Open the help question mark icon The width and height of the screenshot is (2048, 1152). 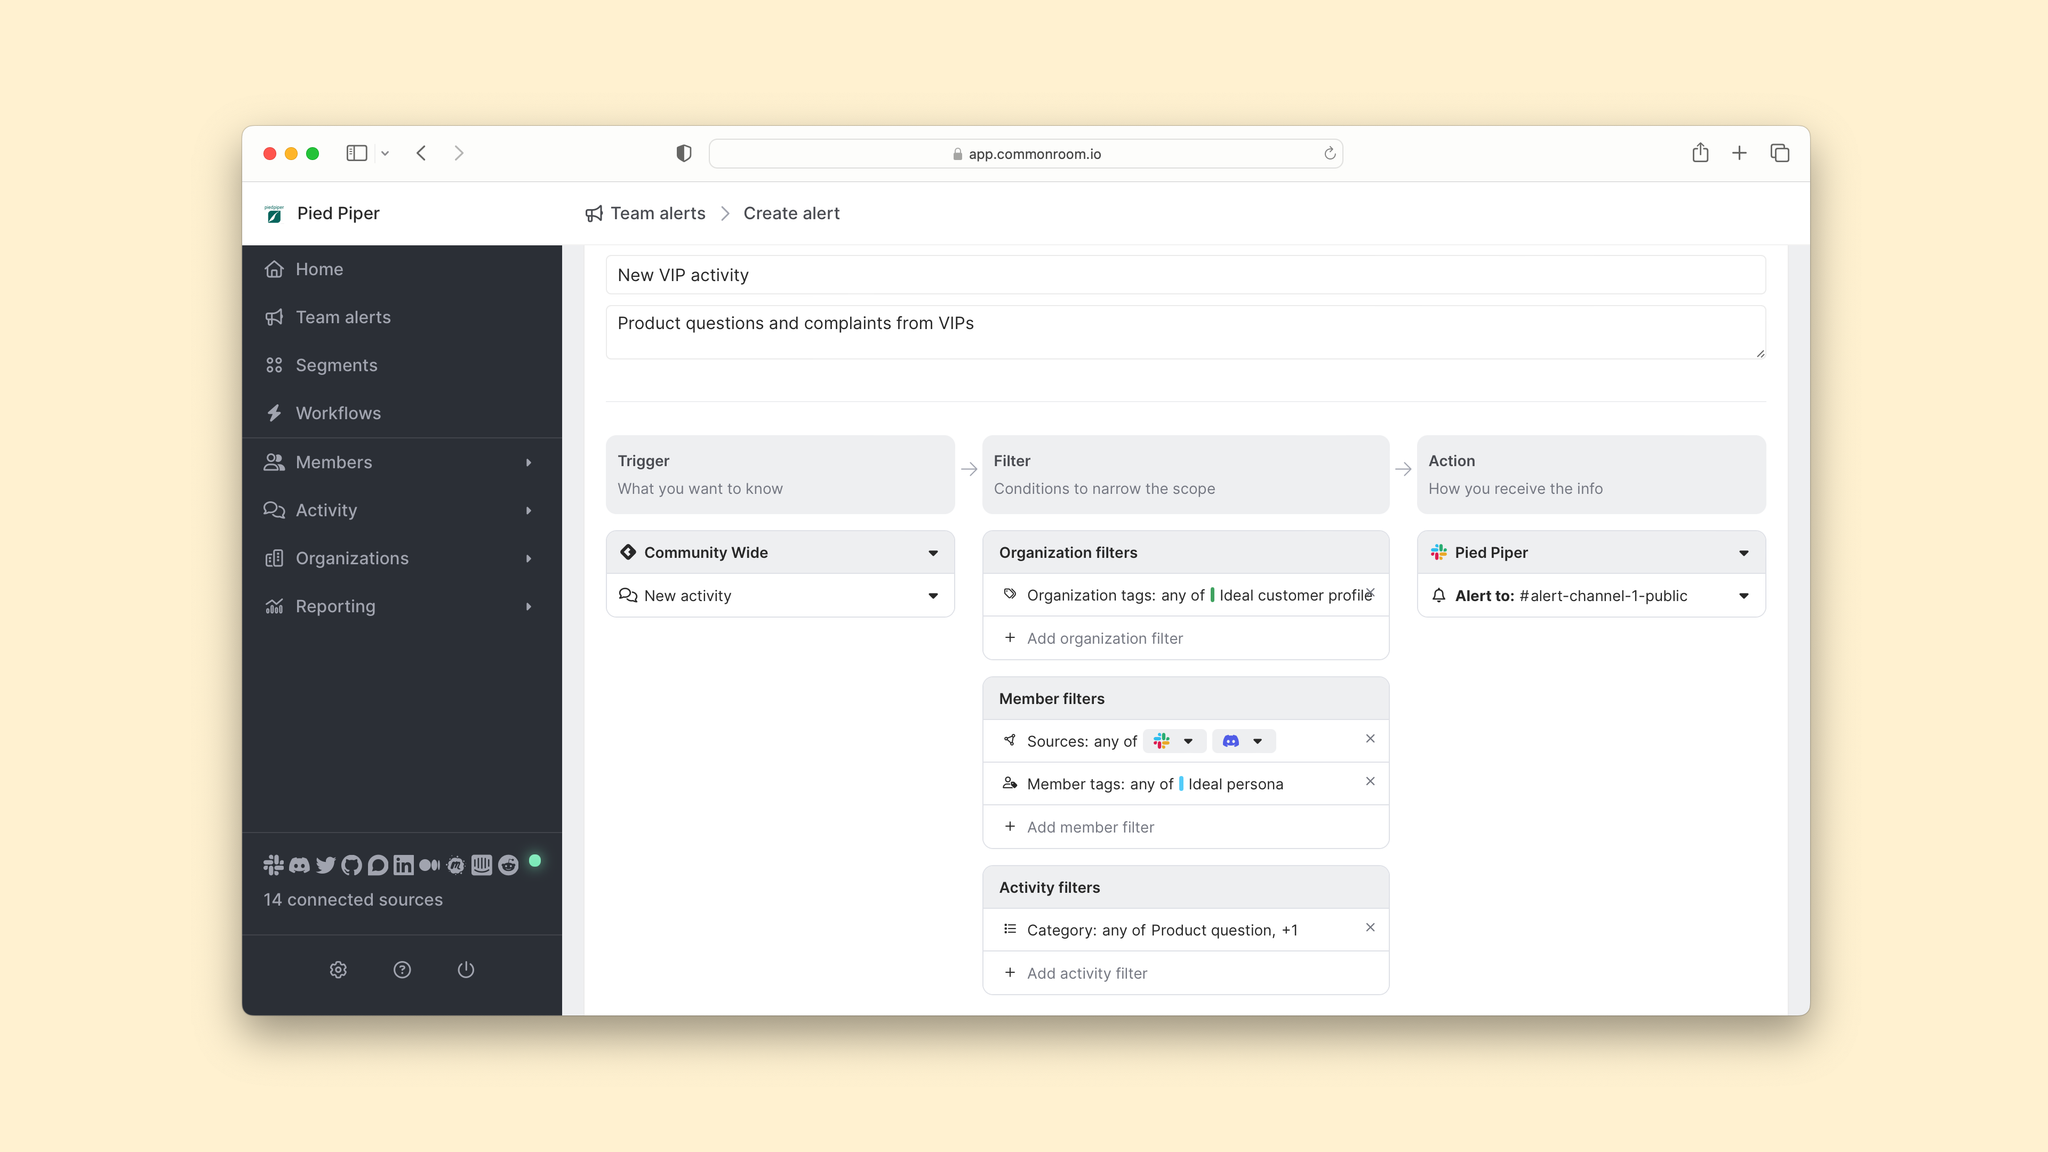[x=402, y=970]
